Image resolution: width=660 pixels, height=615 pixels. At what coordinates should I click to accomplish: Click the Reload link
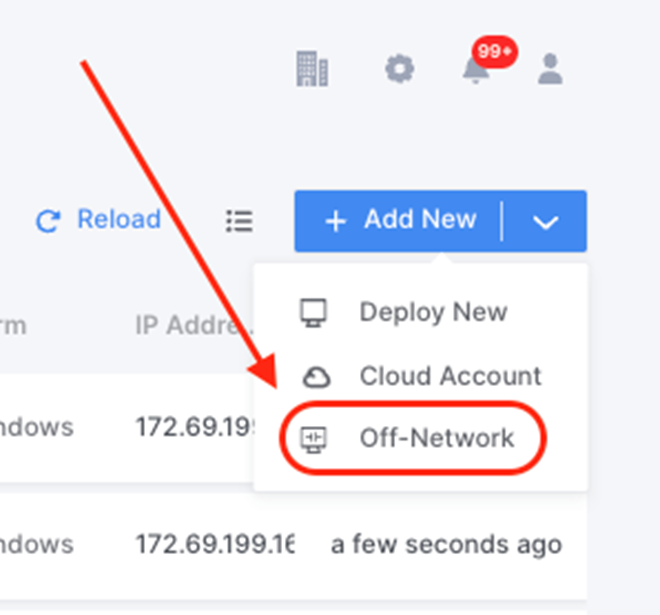click(98, 220)
